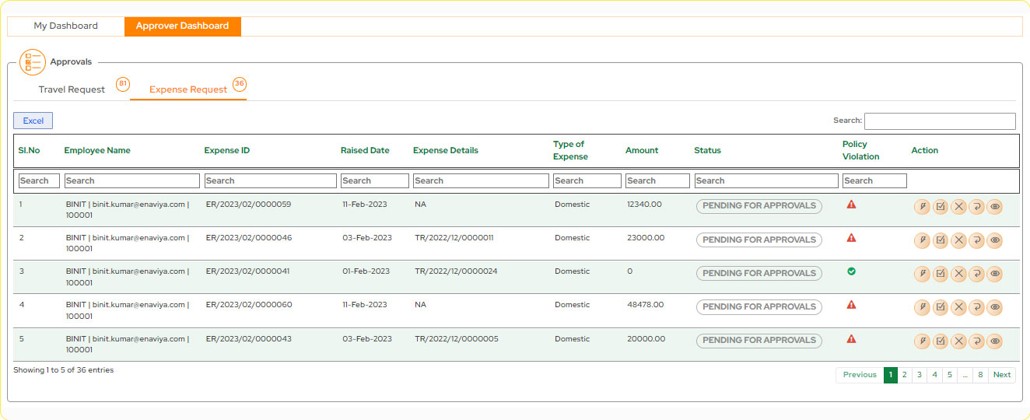Jump to page 2 of entries
Screen dimensions: 1030x420
pos(905,375)
